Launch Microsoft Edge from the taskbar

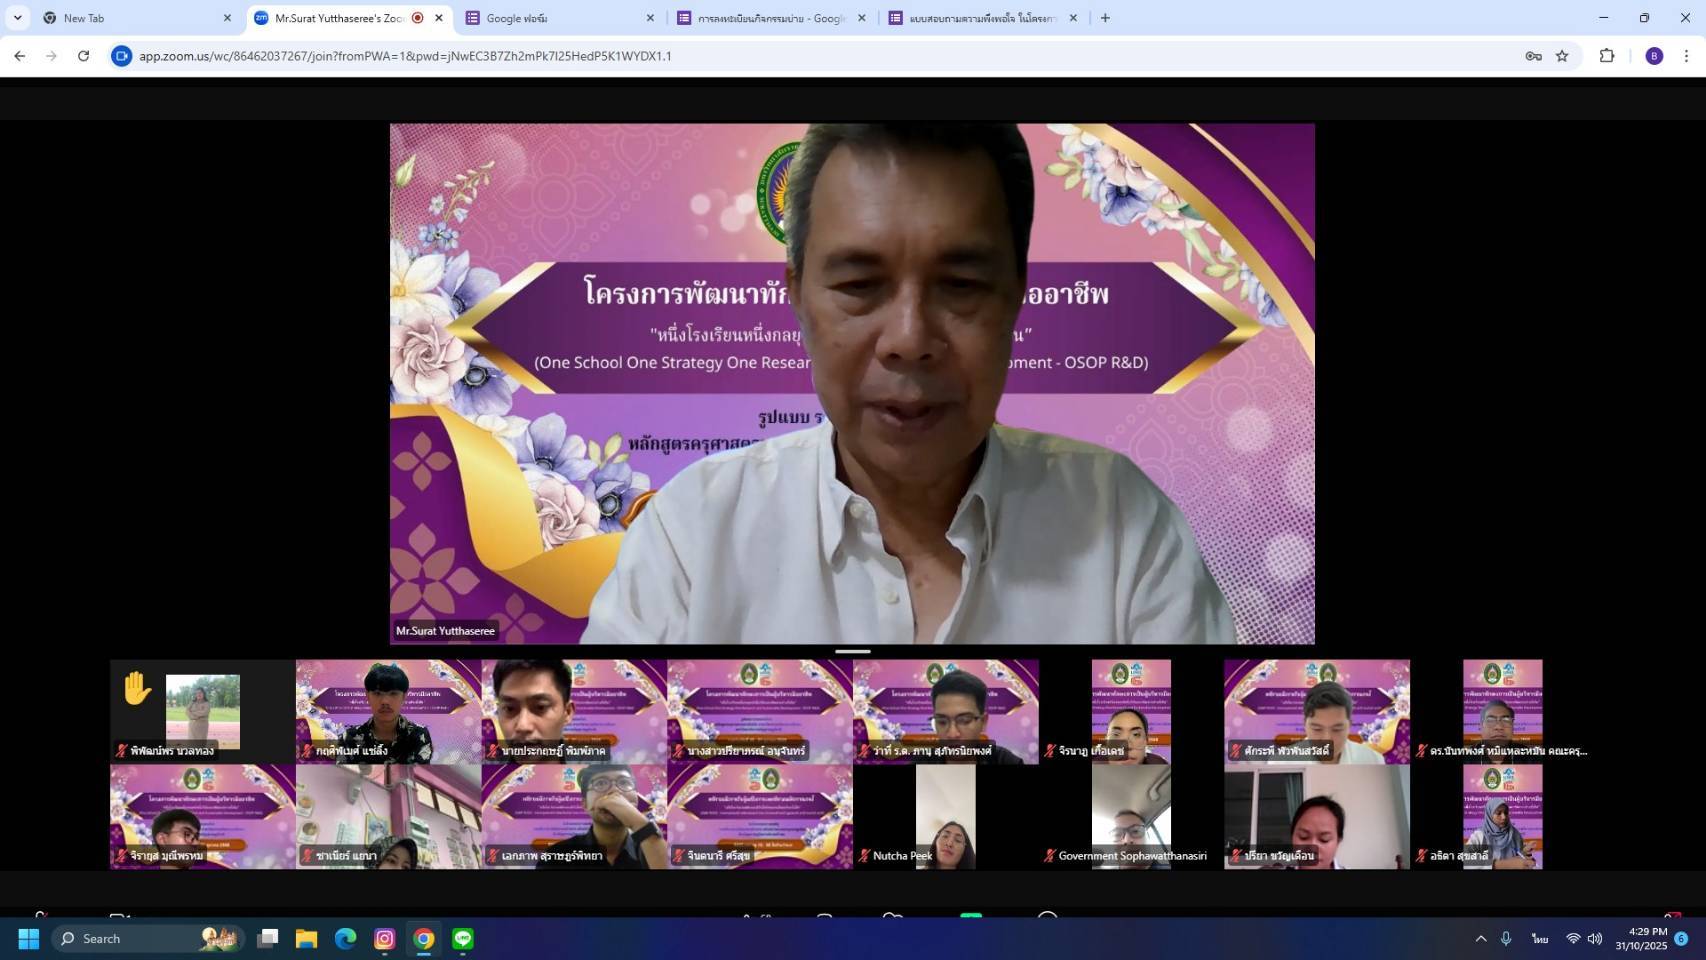[x=346, y=938]
